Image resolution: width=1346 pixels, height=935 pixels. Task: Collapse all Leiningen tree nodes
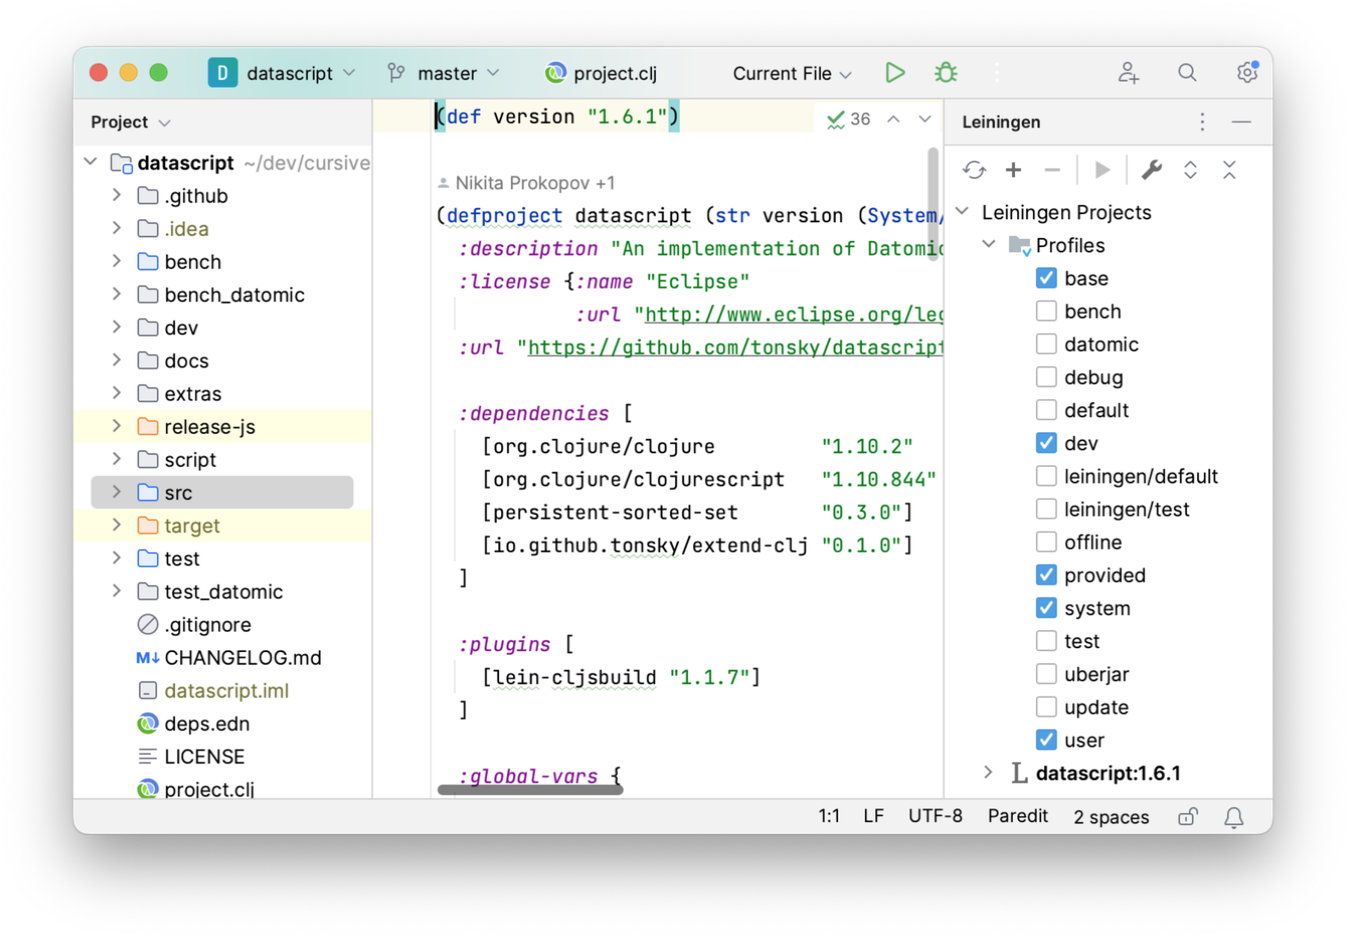coord(1229,170)
